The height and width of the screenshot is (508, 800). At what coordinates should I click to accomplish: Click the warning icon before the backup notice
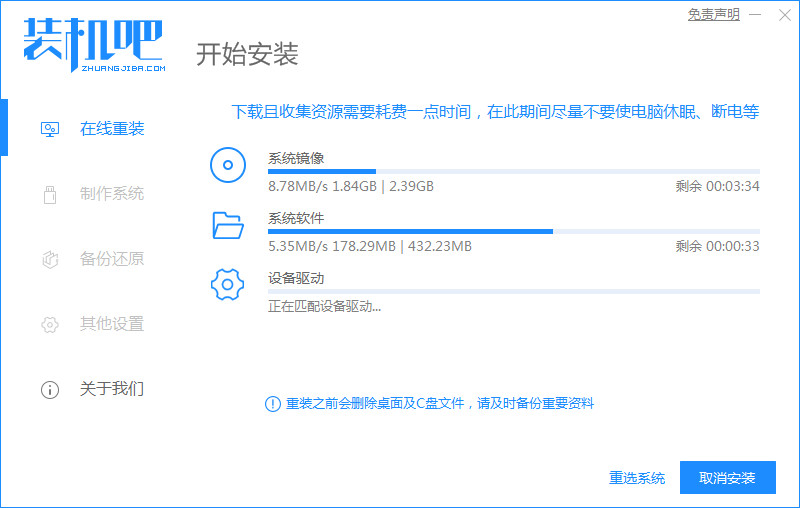click(x=272, y=404)
